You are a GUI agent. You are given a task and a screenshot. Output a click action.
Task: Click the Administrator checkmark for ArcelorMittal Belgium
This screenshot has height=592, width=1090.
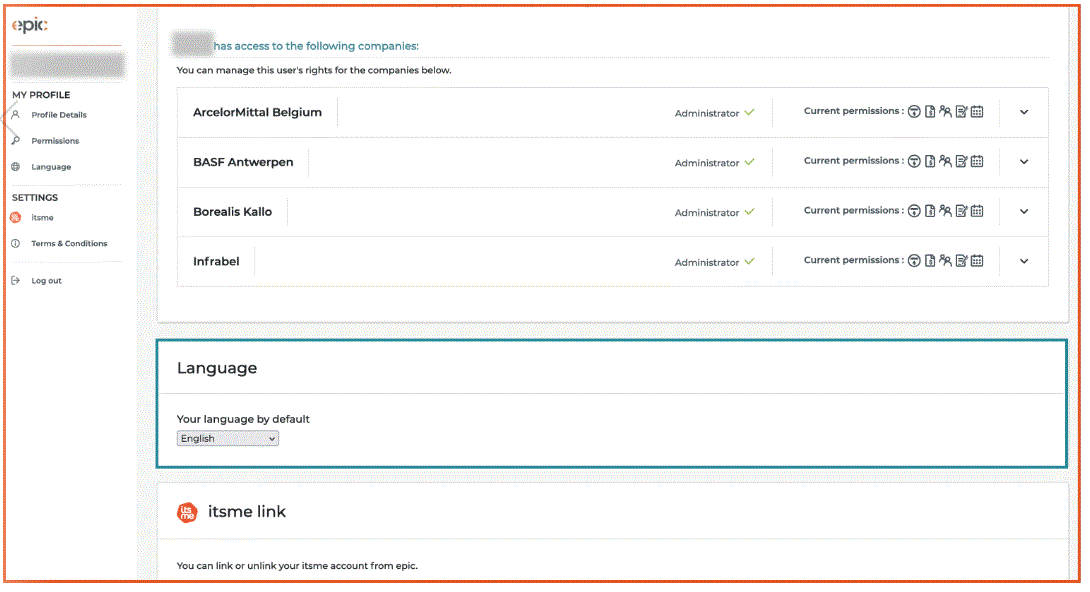coord(750,113)
